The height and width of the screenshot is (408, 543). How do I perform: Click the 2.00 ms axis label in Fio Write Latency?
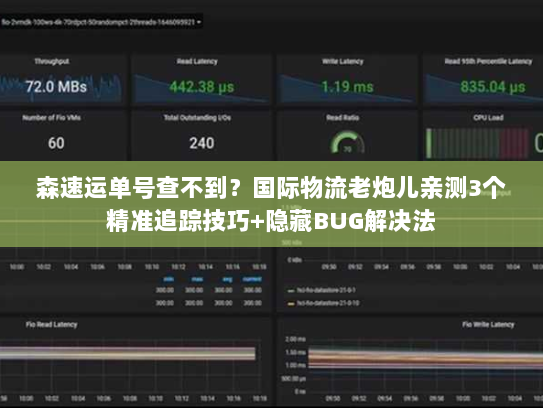(x=295, y=339)
